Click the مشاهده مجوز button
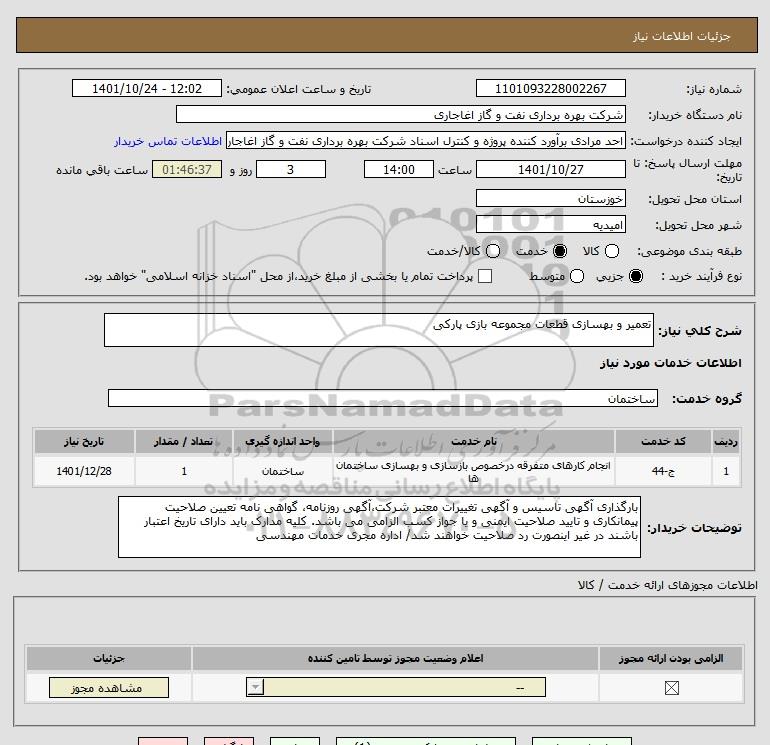 point(109,688)
